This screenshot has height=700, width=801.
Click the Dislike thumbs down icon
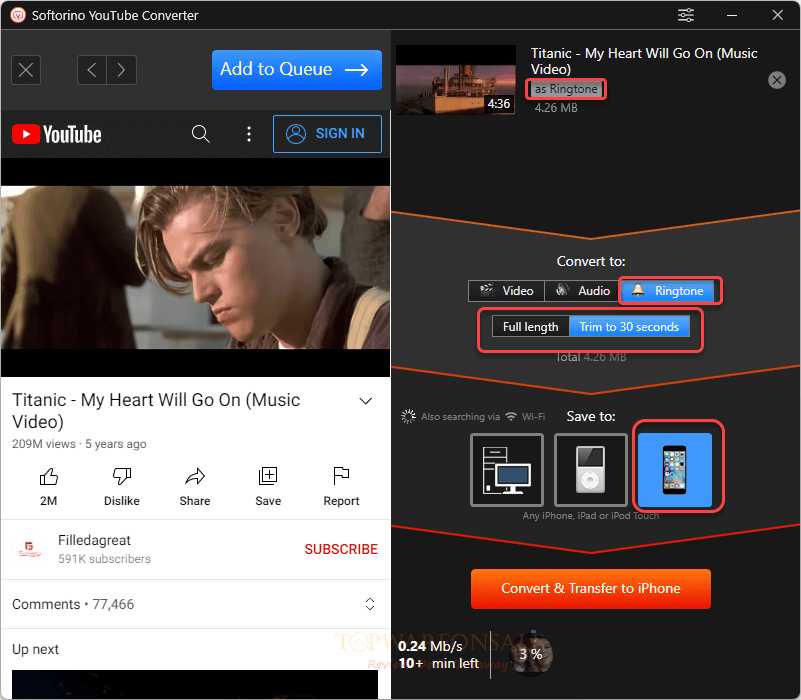122,477
